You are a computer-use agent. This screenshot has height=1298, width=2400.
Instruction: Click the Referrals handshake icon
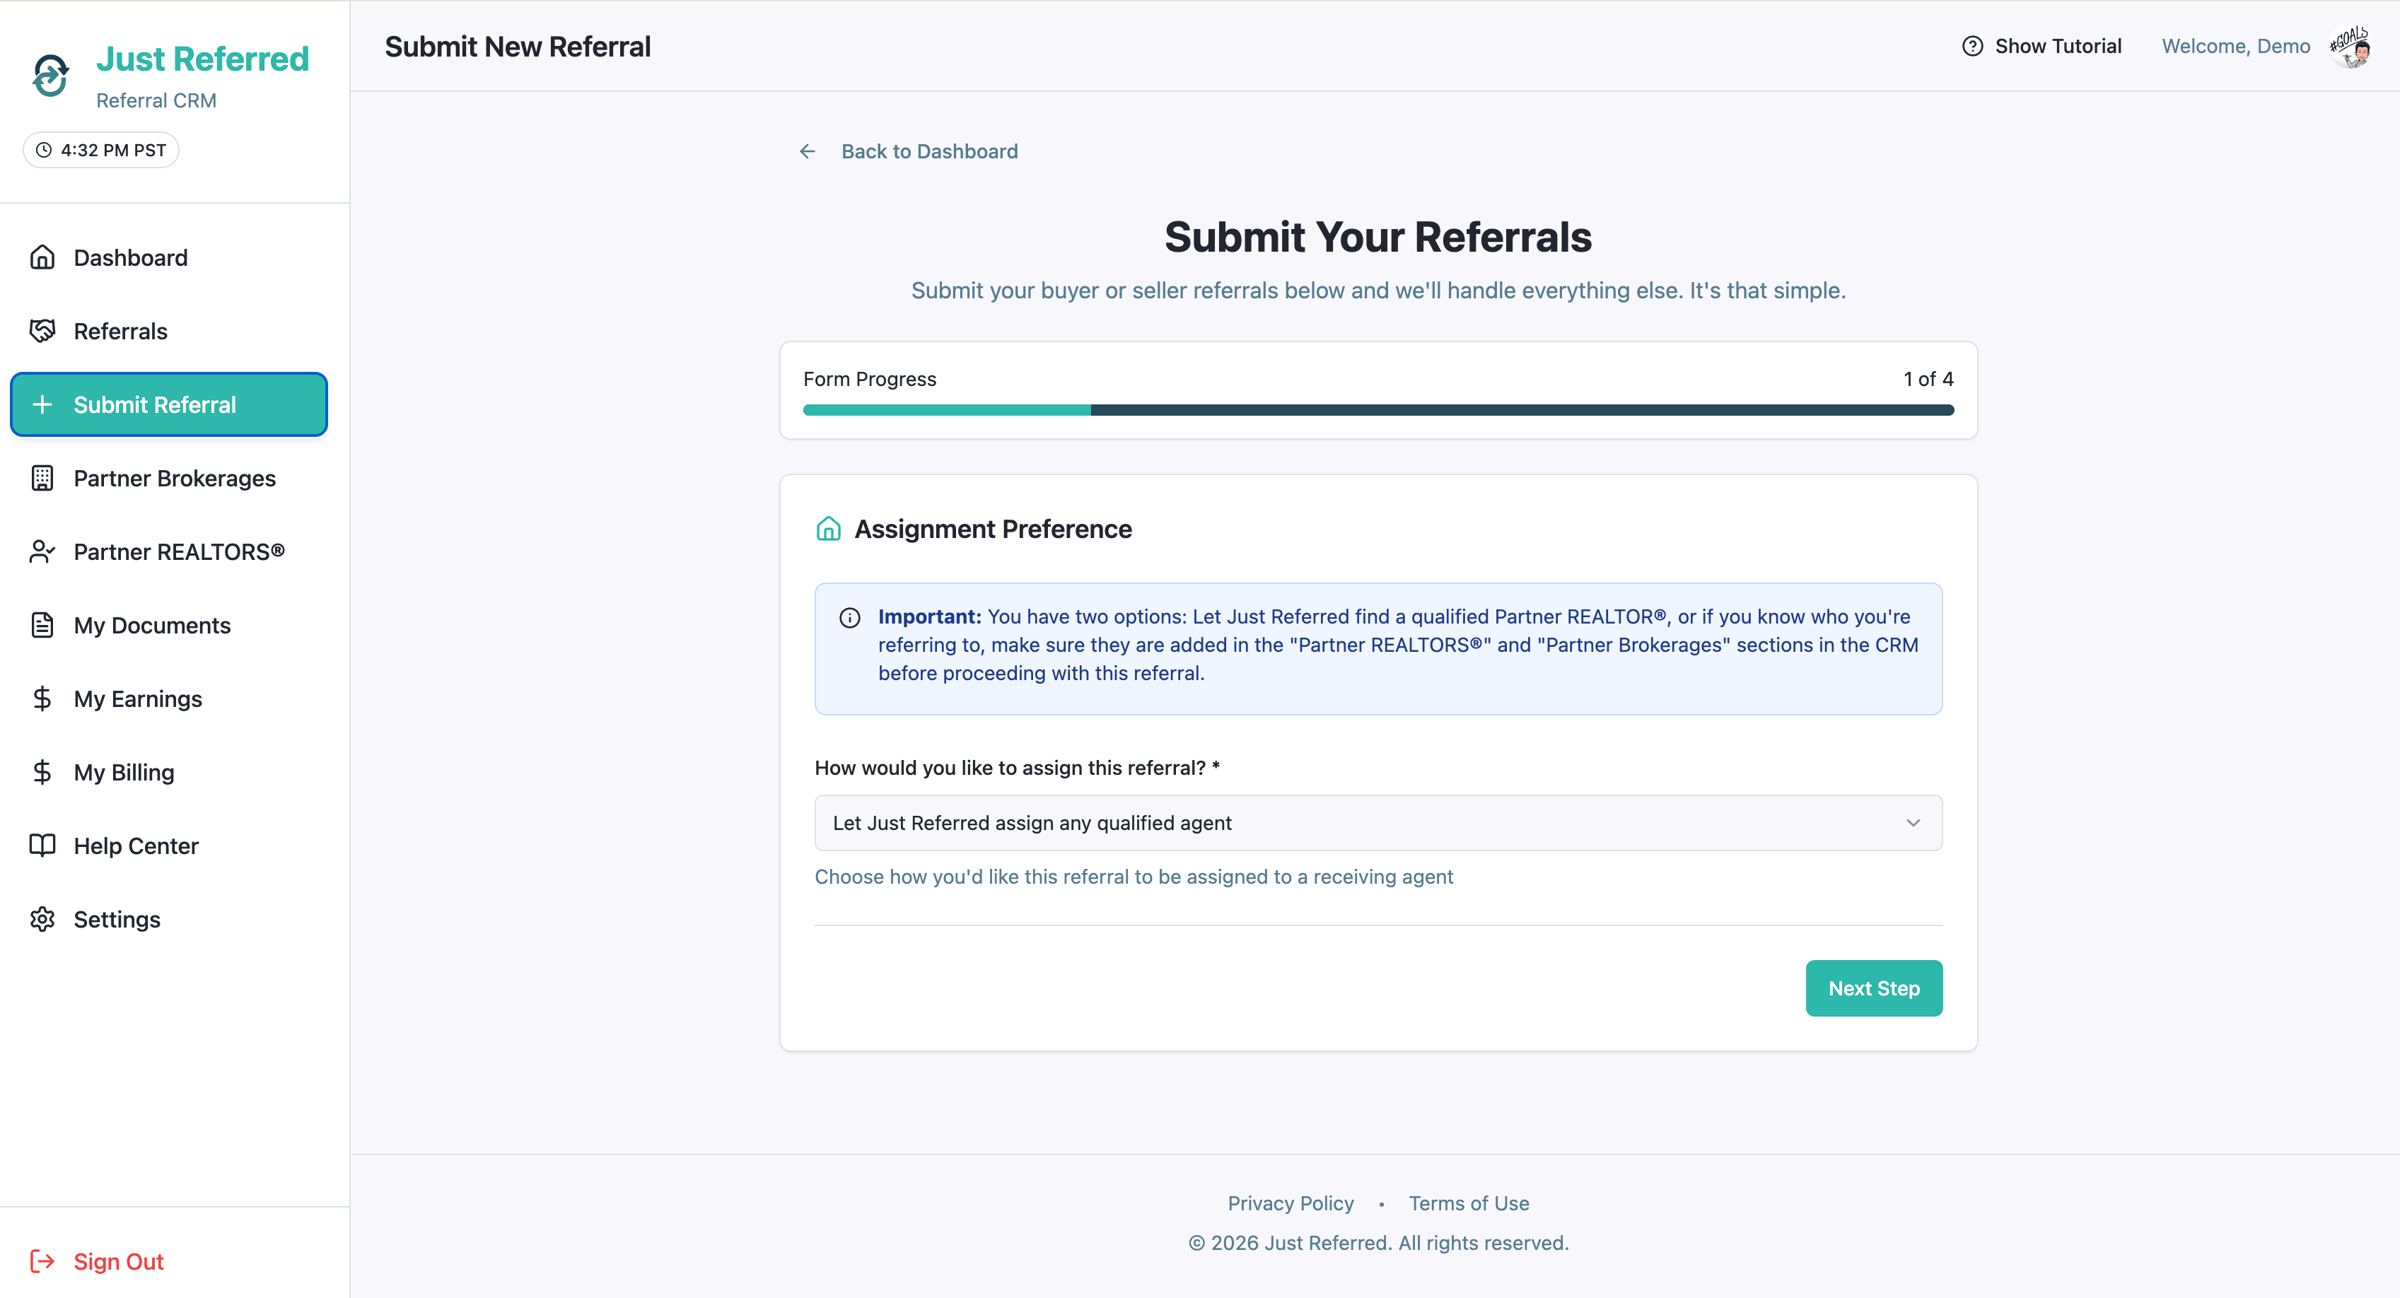[43, 330]
